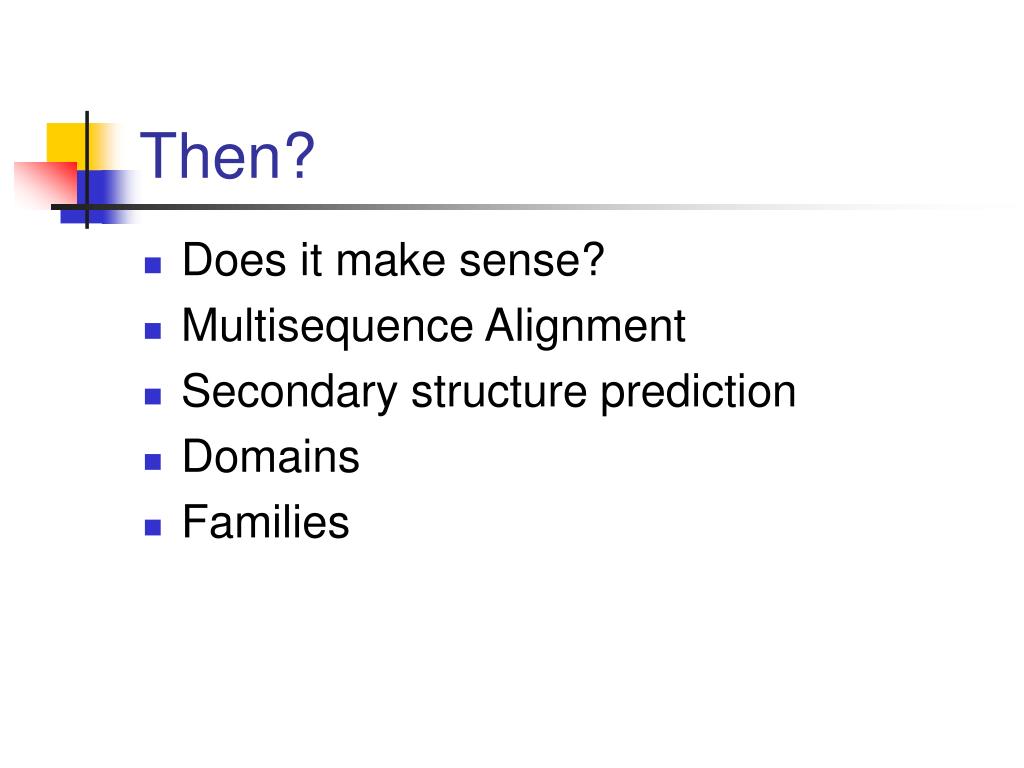
Task: Click the yellow square in the title graphic
Action: pyautogui.click(x=67, y=143)
